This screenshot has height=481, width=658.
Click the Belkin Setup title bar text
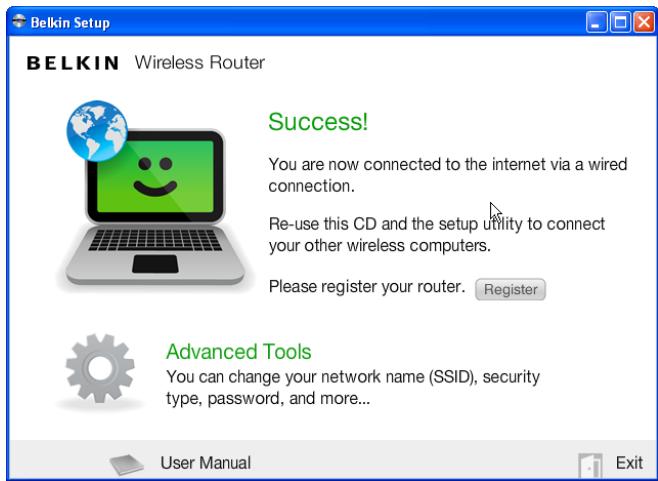point(70,22)
